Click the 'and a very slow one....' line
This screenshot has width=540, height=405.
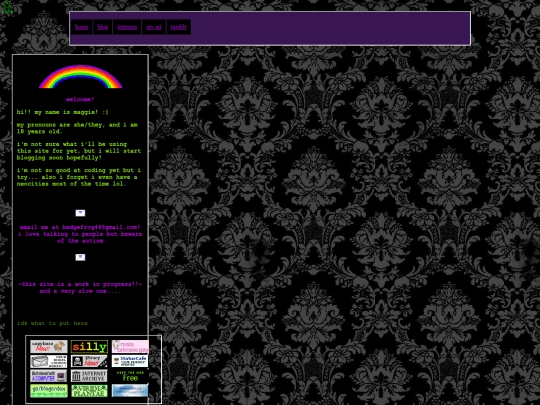(80, 291)
